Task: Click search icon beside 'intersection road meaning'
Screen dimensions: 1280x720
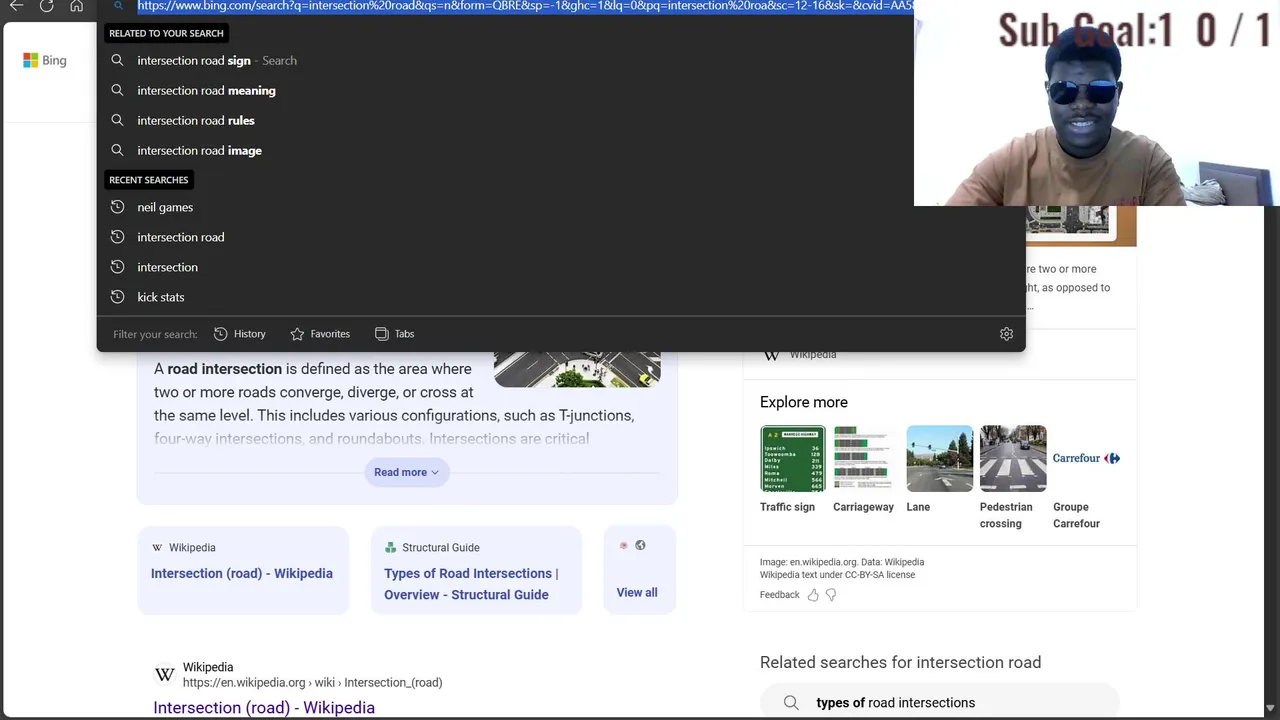Action: pos(117,90)
